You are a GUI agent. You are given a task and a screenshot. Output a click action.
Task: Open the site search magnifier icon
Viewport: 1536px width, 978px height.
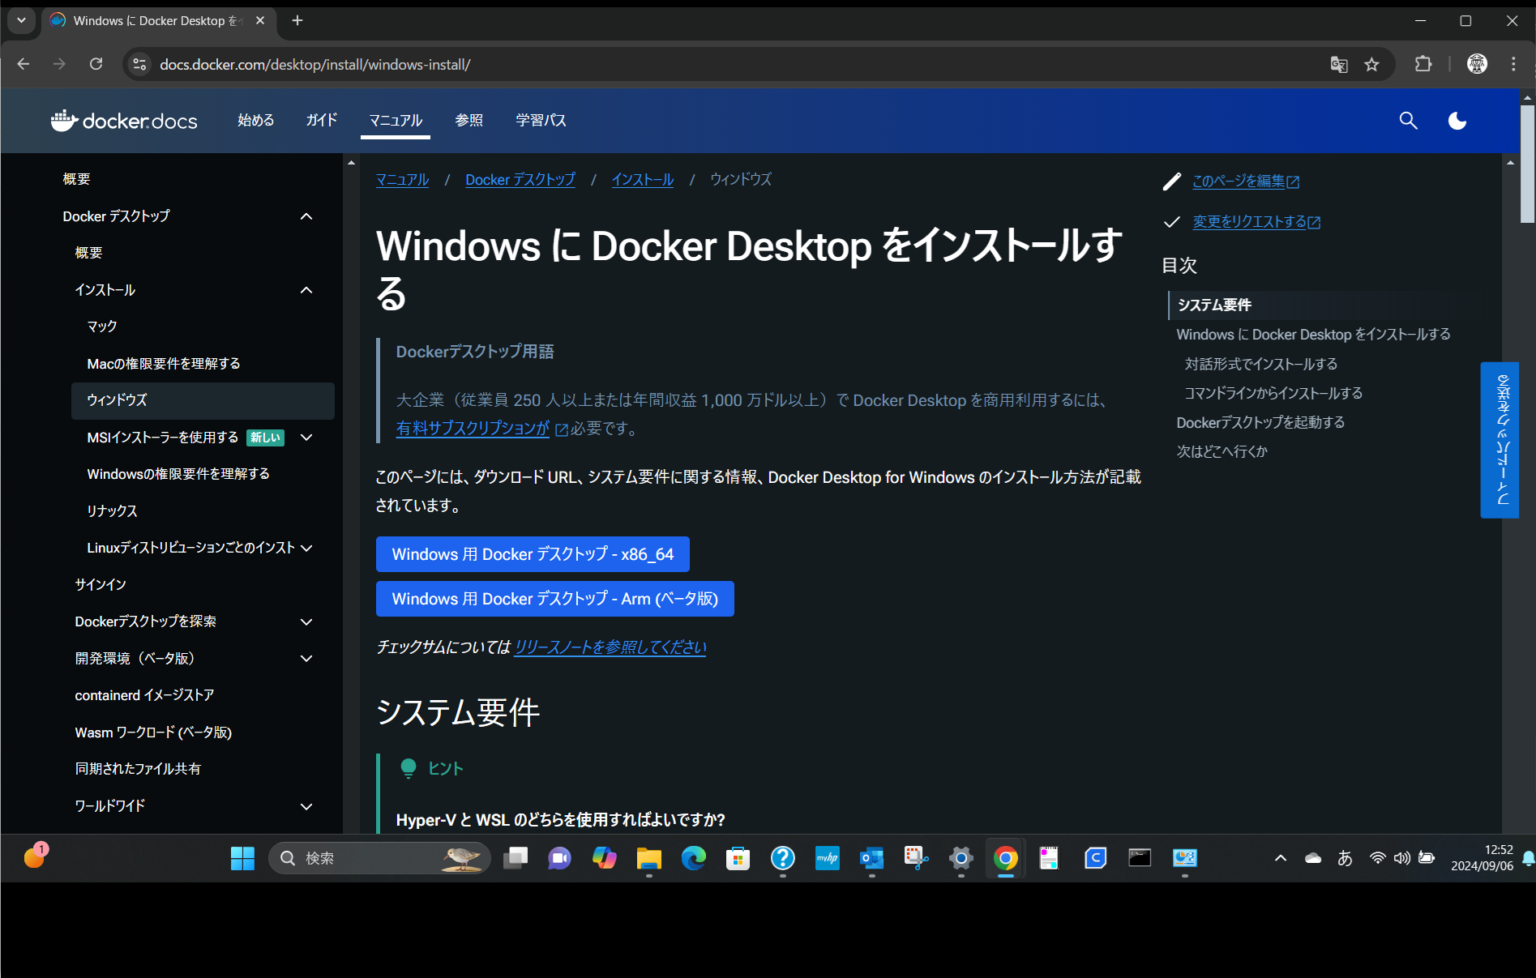click(1408, 120)
